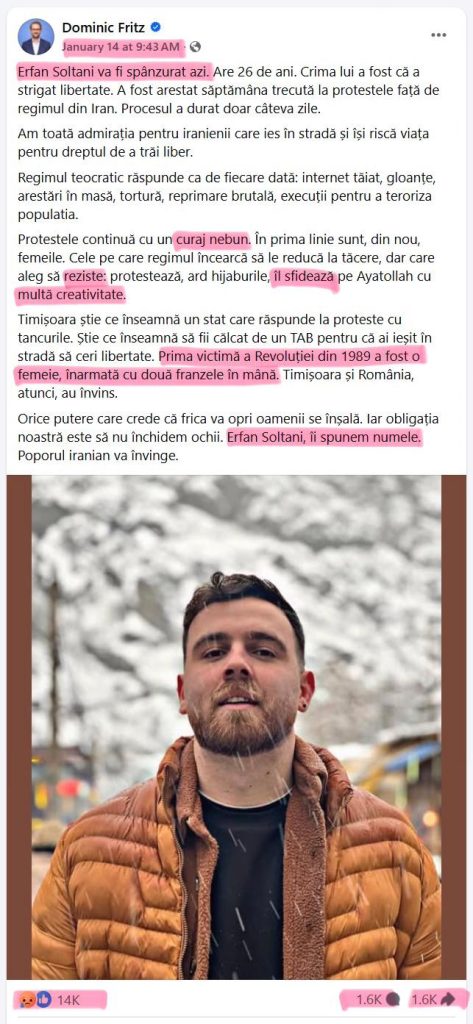Click the highlighted phrase 'curaj nebun'
Image resolution: width=473 pixels, height=1024 pixels.
click(213, 239)
